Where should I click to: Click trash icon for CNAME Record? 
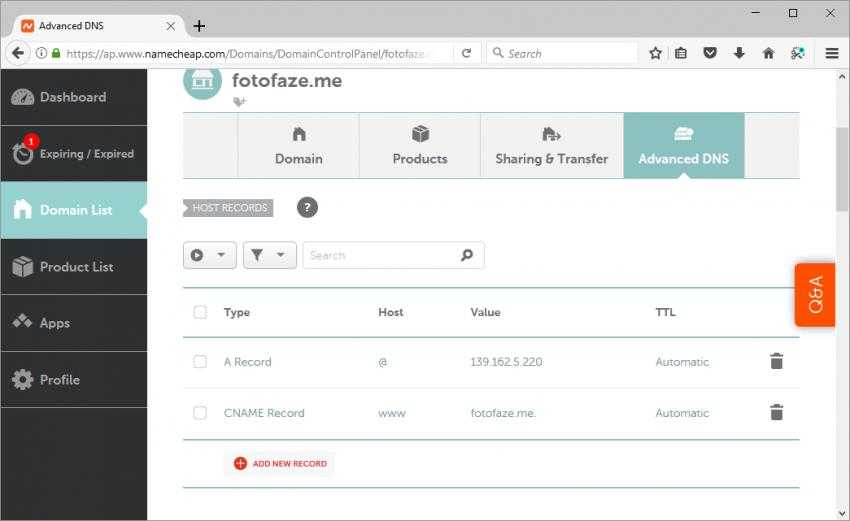pos(776,412)
